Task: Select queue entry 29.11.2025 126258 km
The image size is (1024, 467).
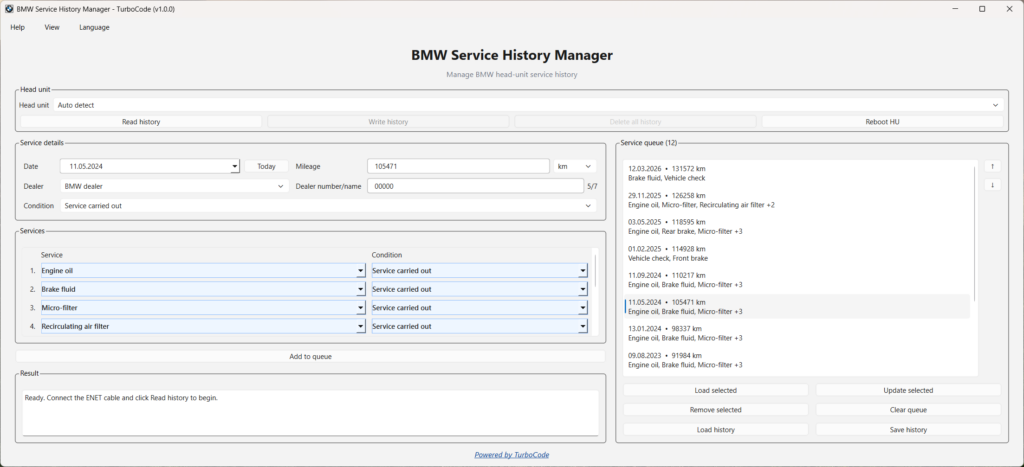Action: 796,200
